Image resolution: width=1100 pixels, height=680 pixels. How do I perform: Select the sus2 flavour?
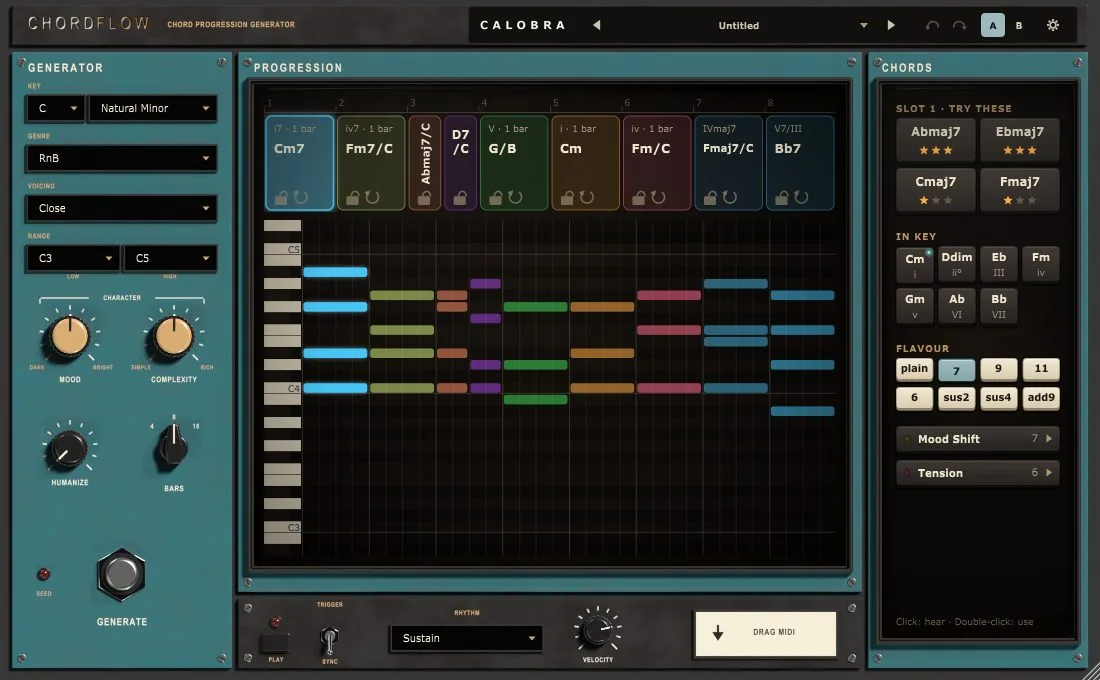tap(956, 398)
